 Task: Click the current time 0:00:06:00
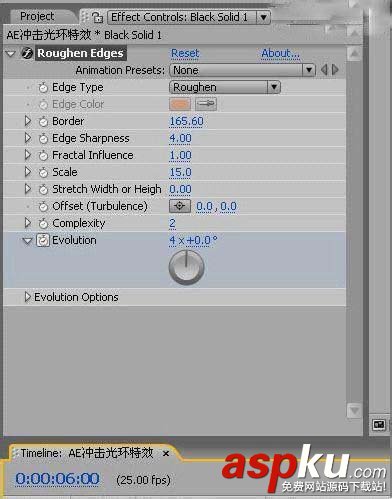[57, 479]
